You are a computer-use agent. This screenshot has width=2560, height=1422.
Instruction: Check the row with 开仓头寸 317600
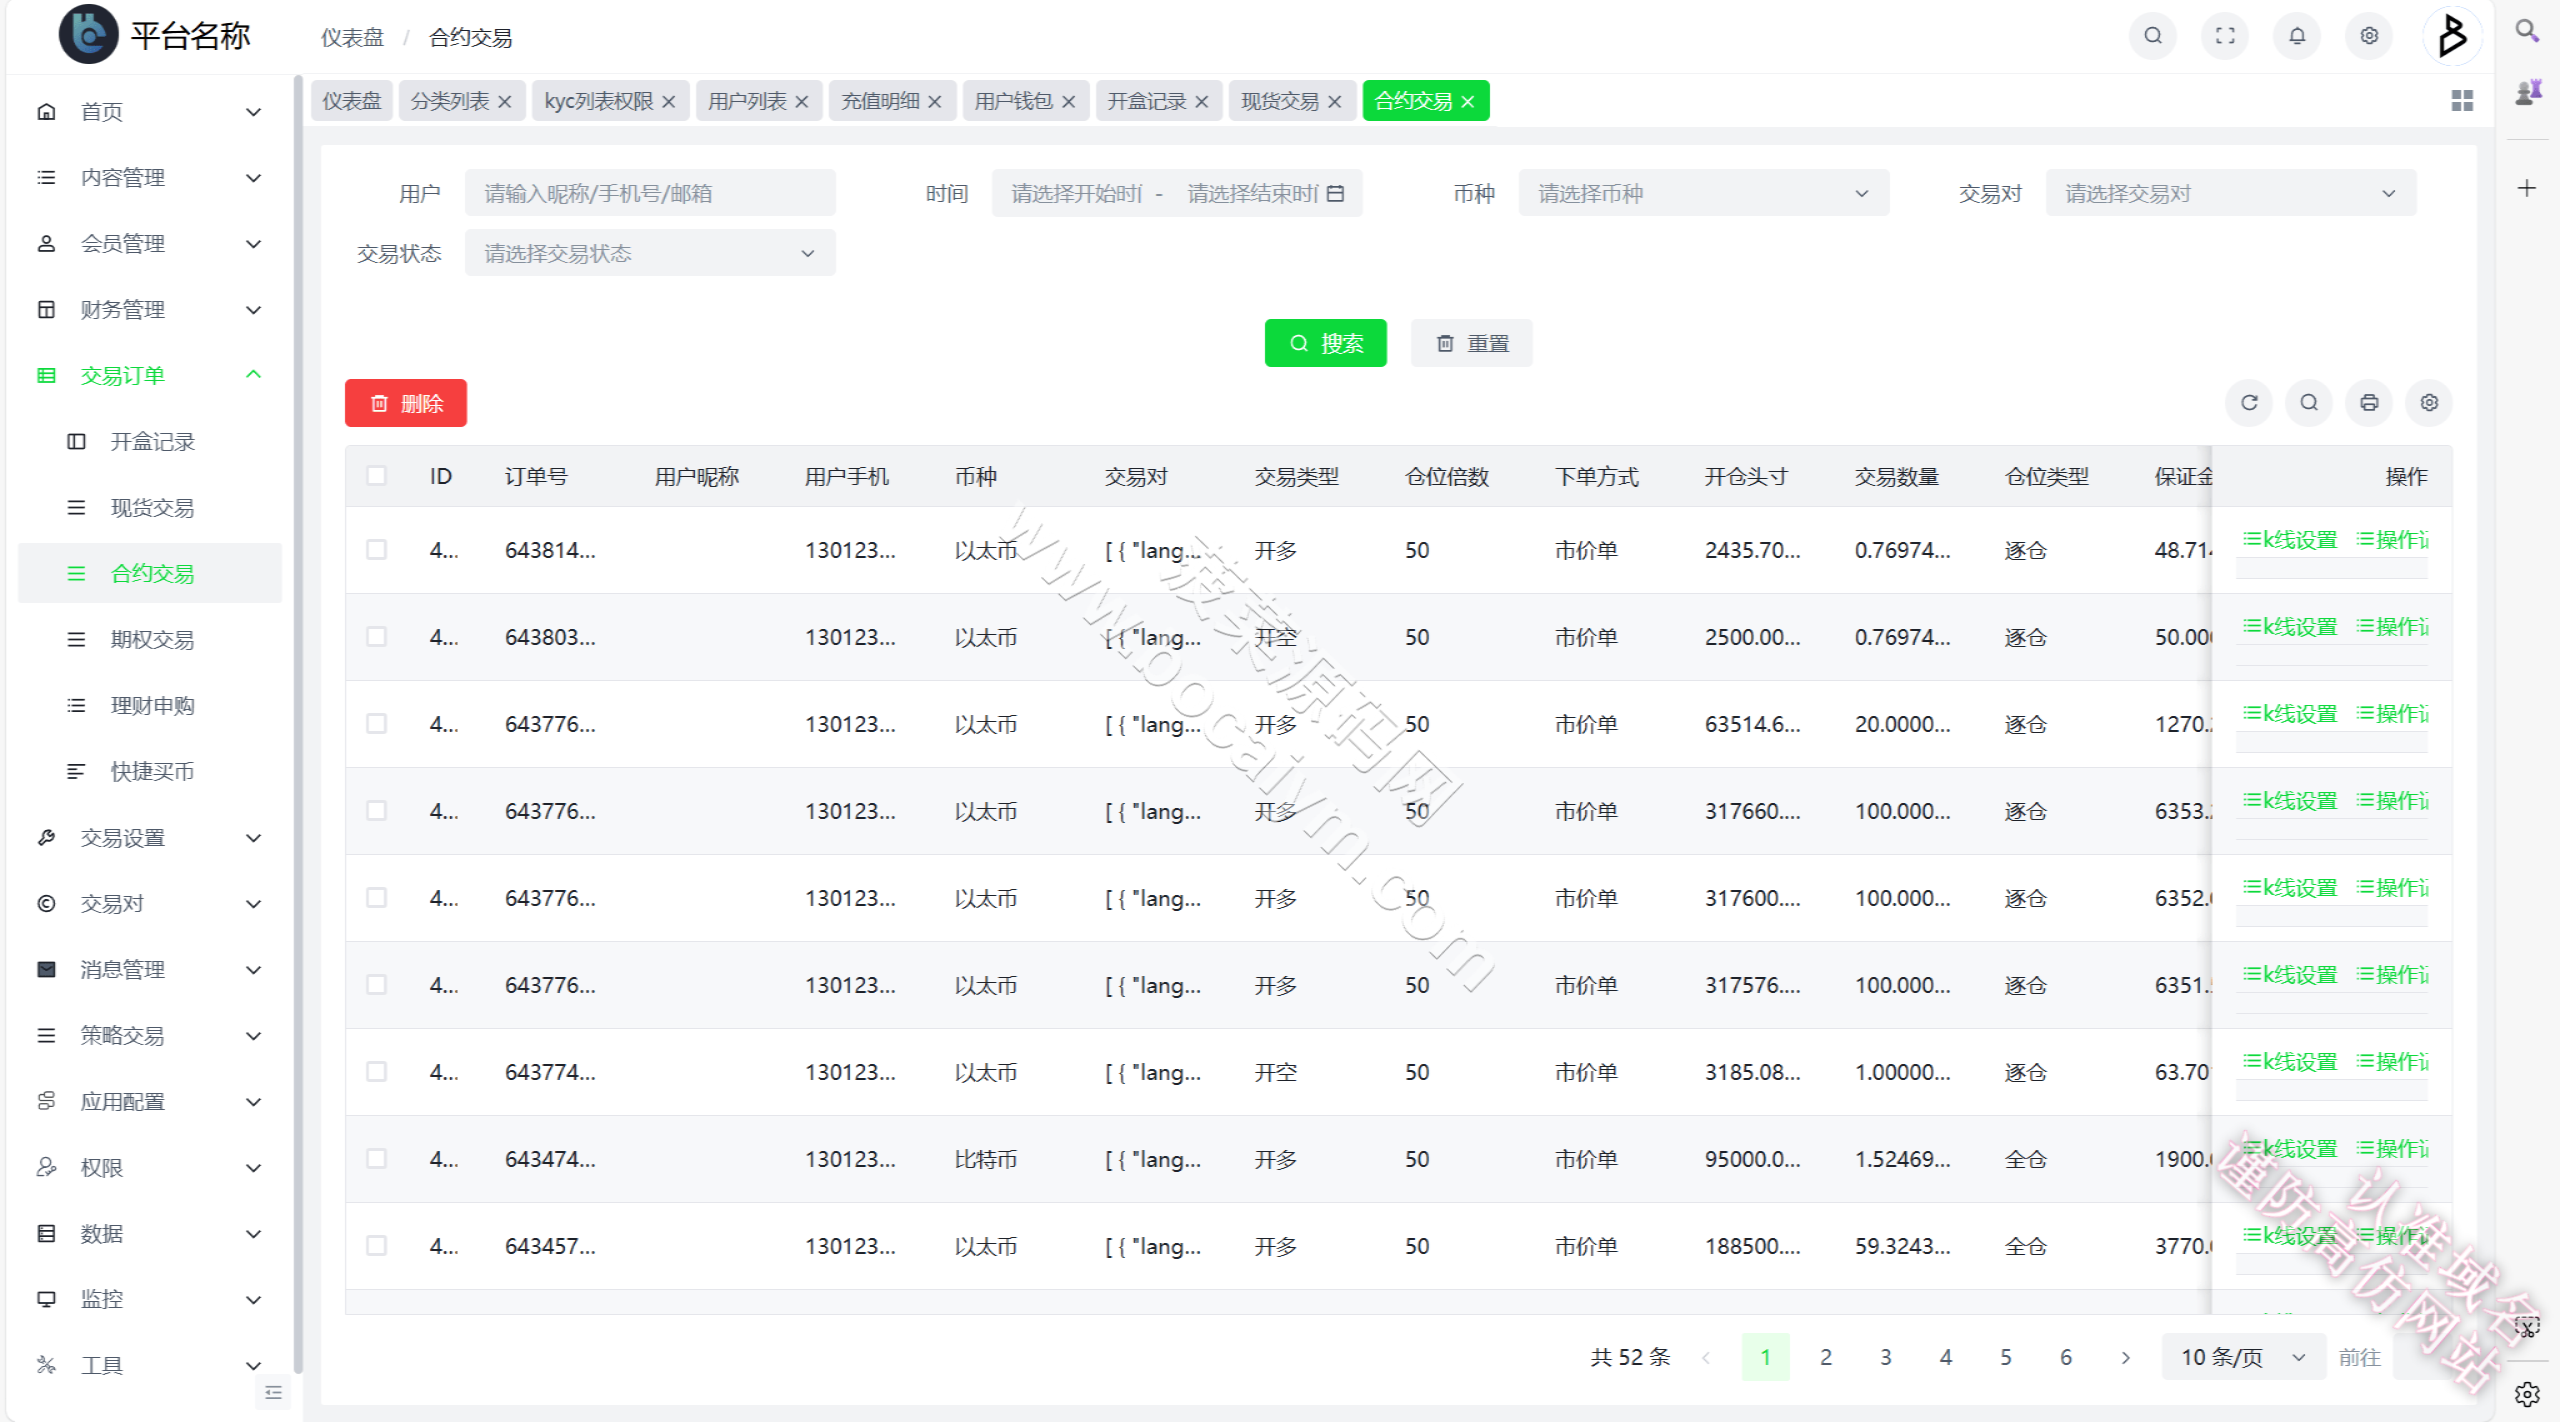click(x=376, y=898)
